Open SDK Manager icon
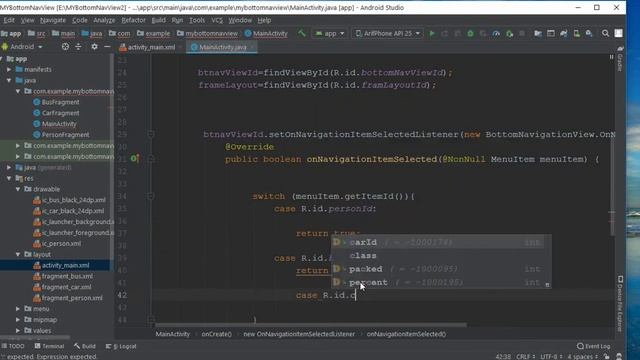The width and height of the screenshot is (640, 360). pos(589,33)
